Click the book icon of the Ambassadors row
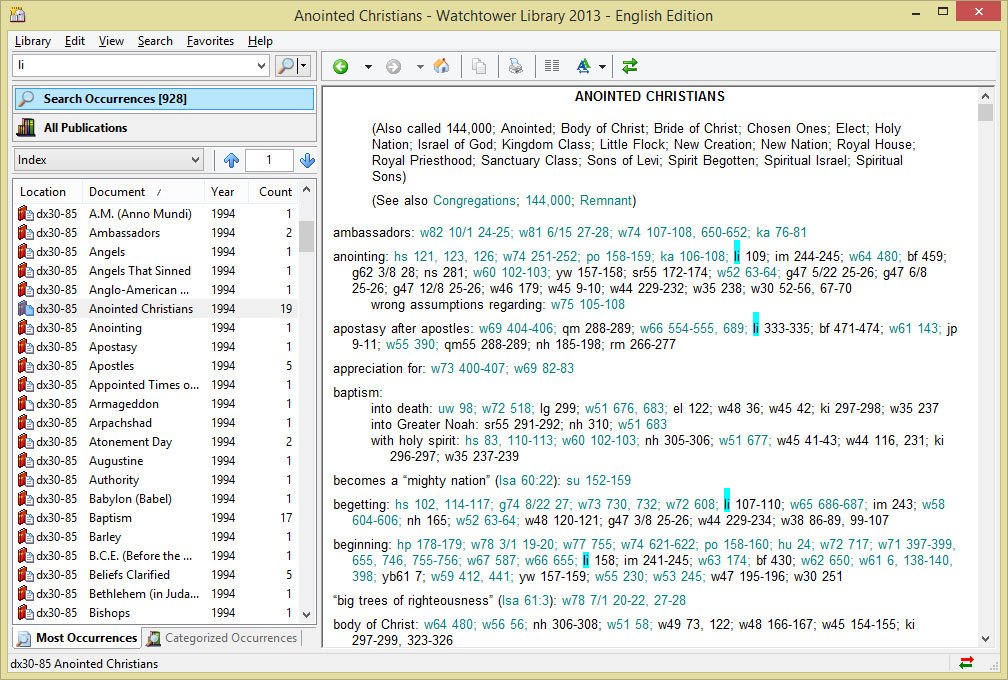 [x=26, y=233]
